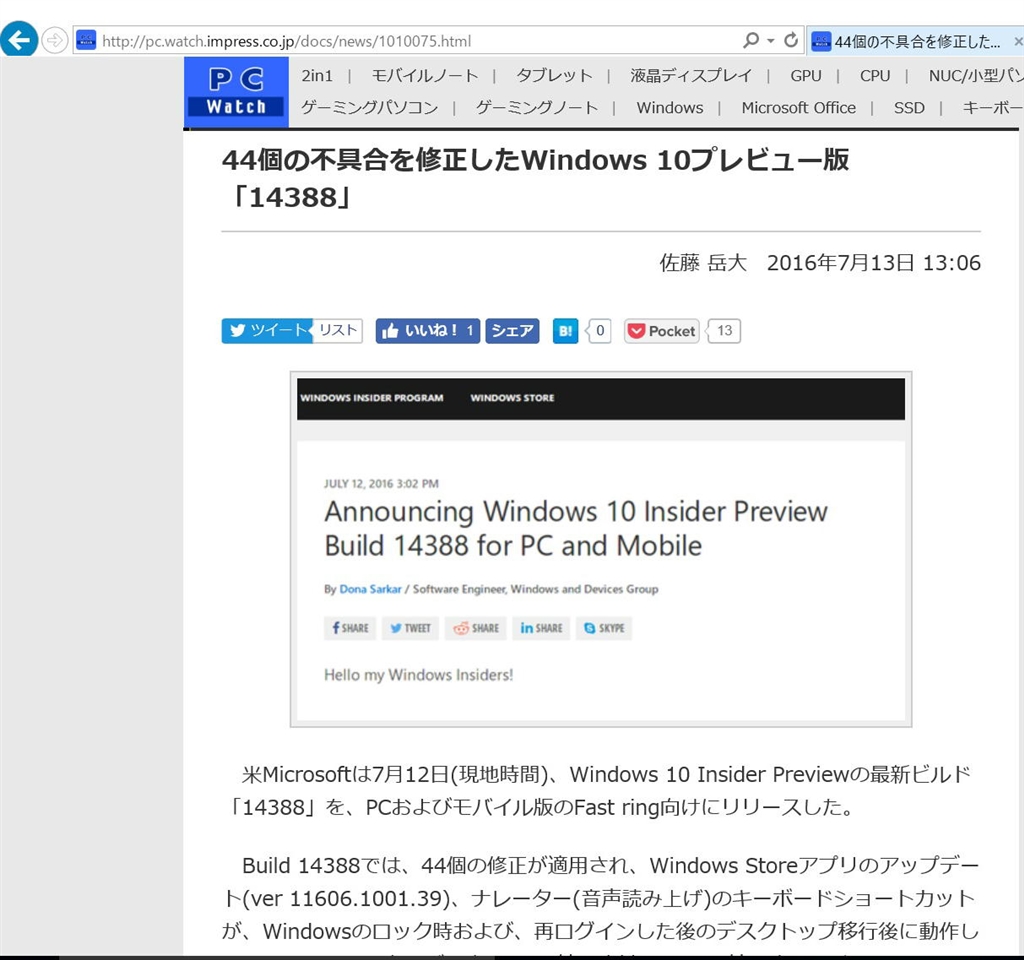Click the Pocket count 13
The width and height of the screenshot is (1024, 960).
click(724, 331)
